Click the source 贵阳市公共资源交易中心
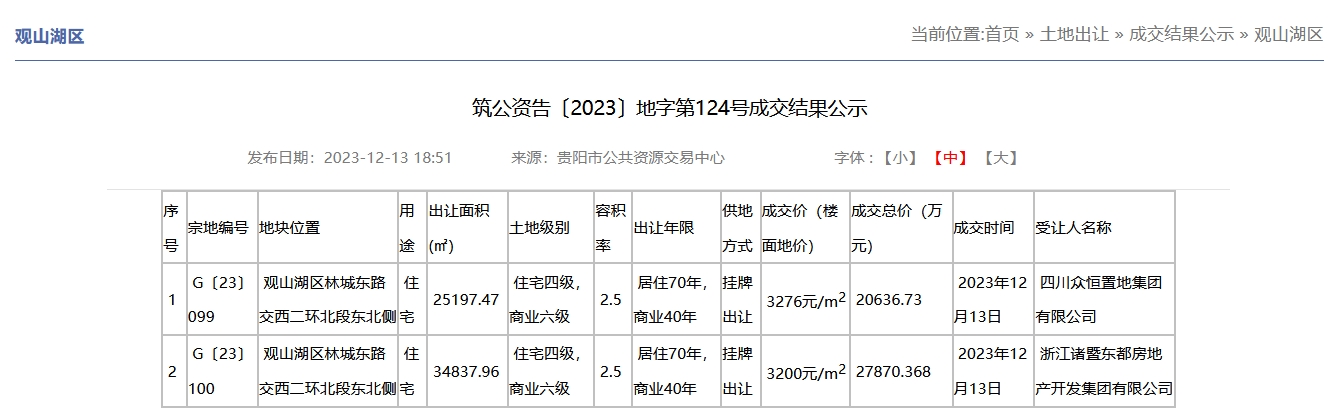The height and width of the screenshot is (420, 1338). (x=640, y=158)
